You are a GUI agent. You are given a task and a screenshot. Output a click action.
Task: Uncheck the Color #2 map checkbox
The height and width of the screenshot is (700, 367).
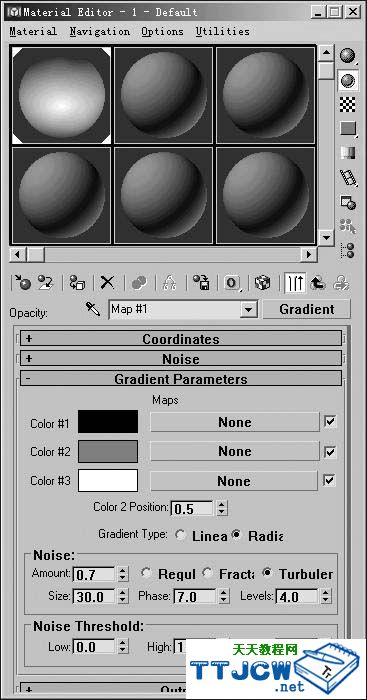[x=330, y=451]
